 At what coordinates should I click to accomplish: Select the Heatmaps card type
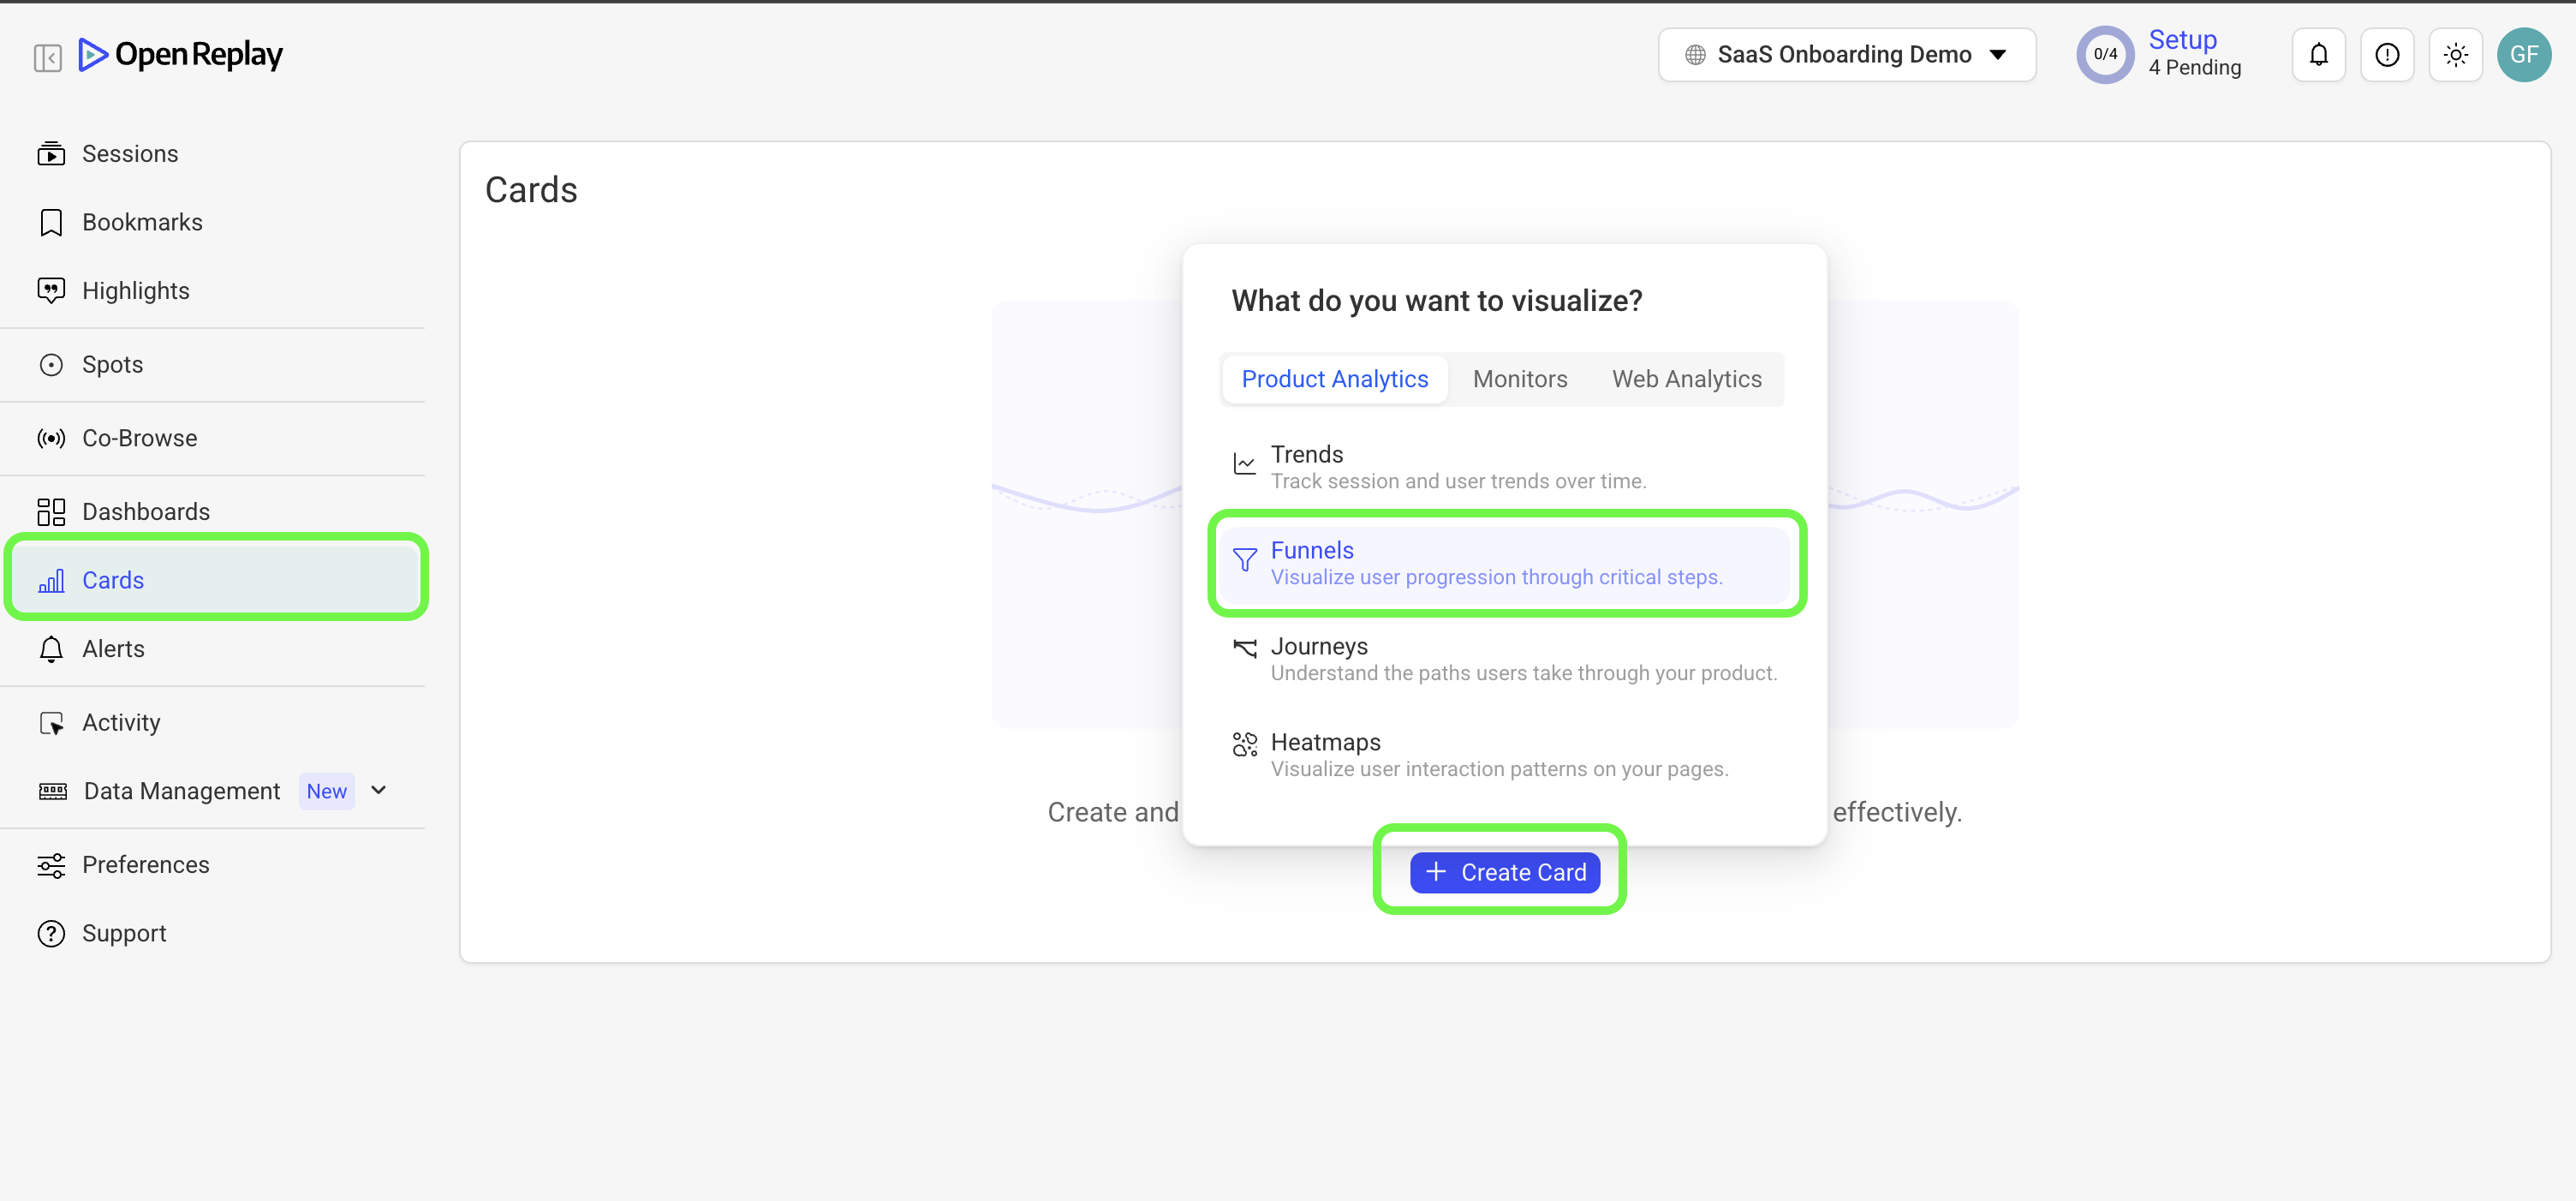pyautogui.click(x=1504, y=755)
